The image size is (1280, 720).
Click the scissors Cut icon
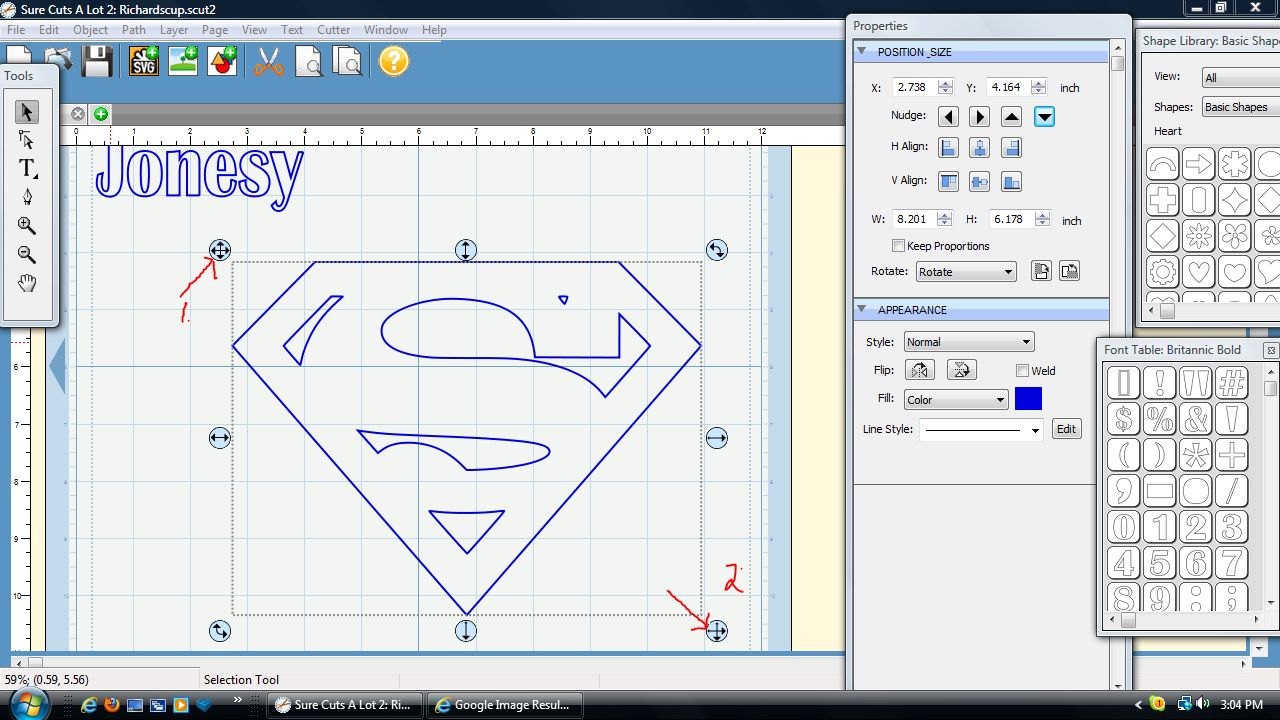[x=269, y=62]
